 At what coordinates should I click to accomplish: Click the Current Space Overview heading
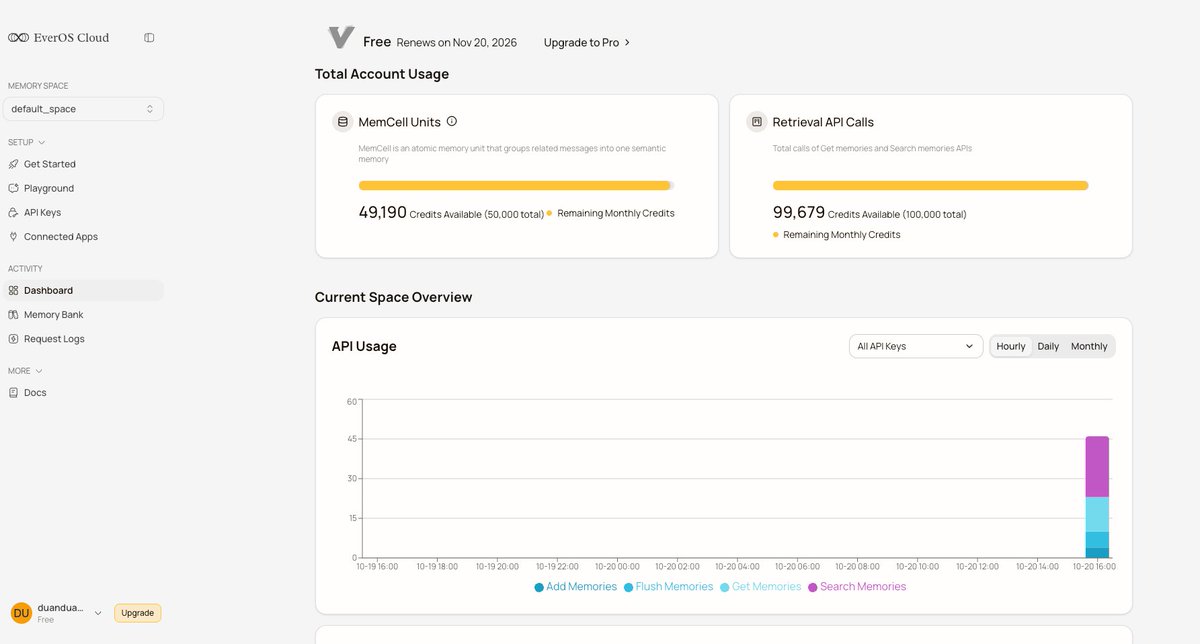(x=393, y=297)
